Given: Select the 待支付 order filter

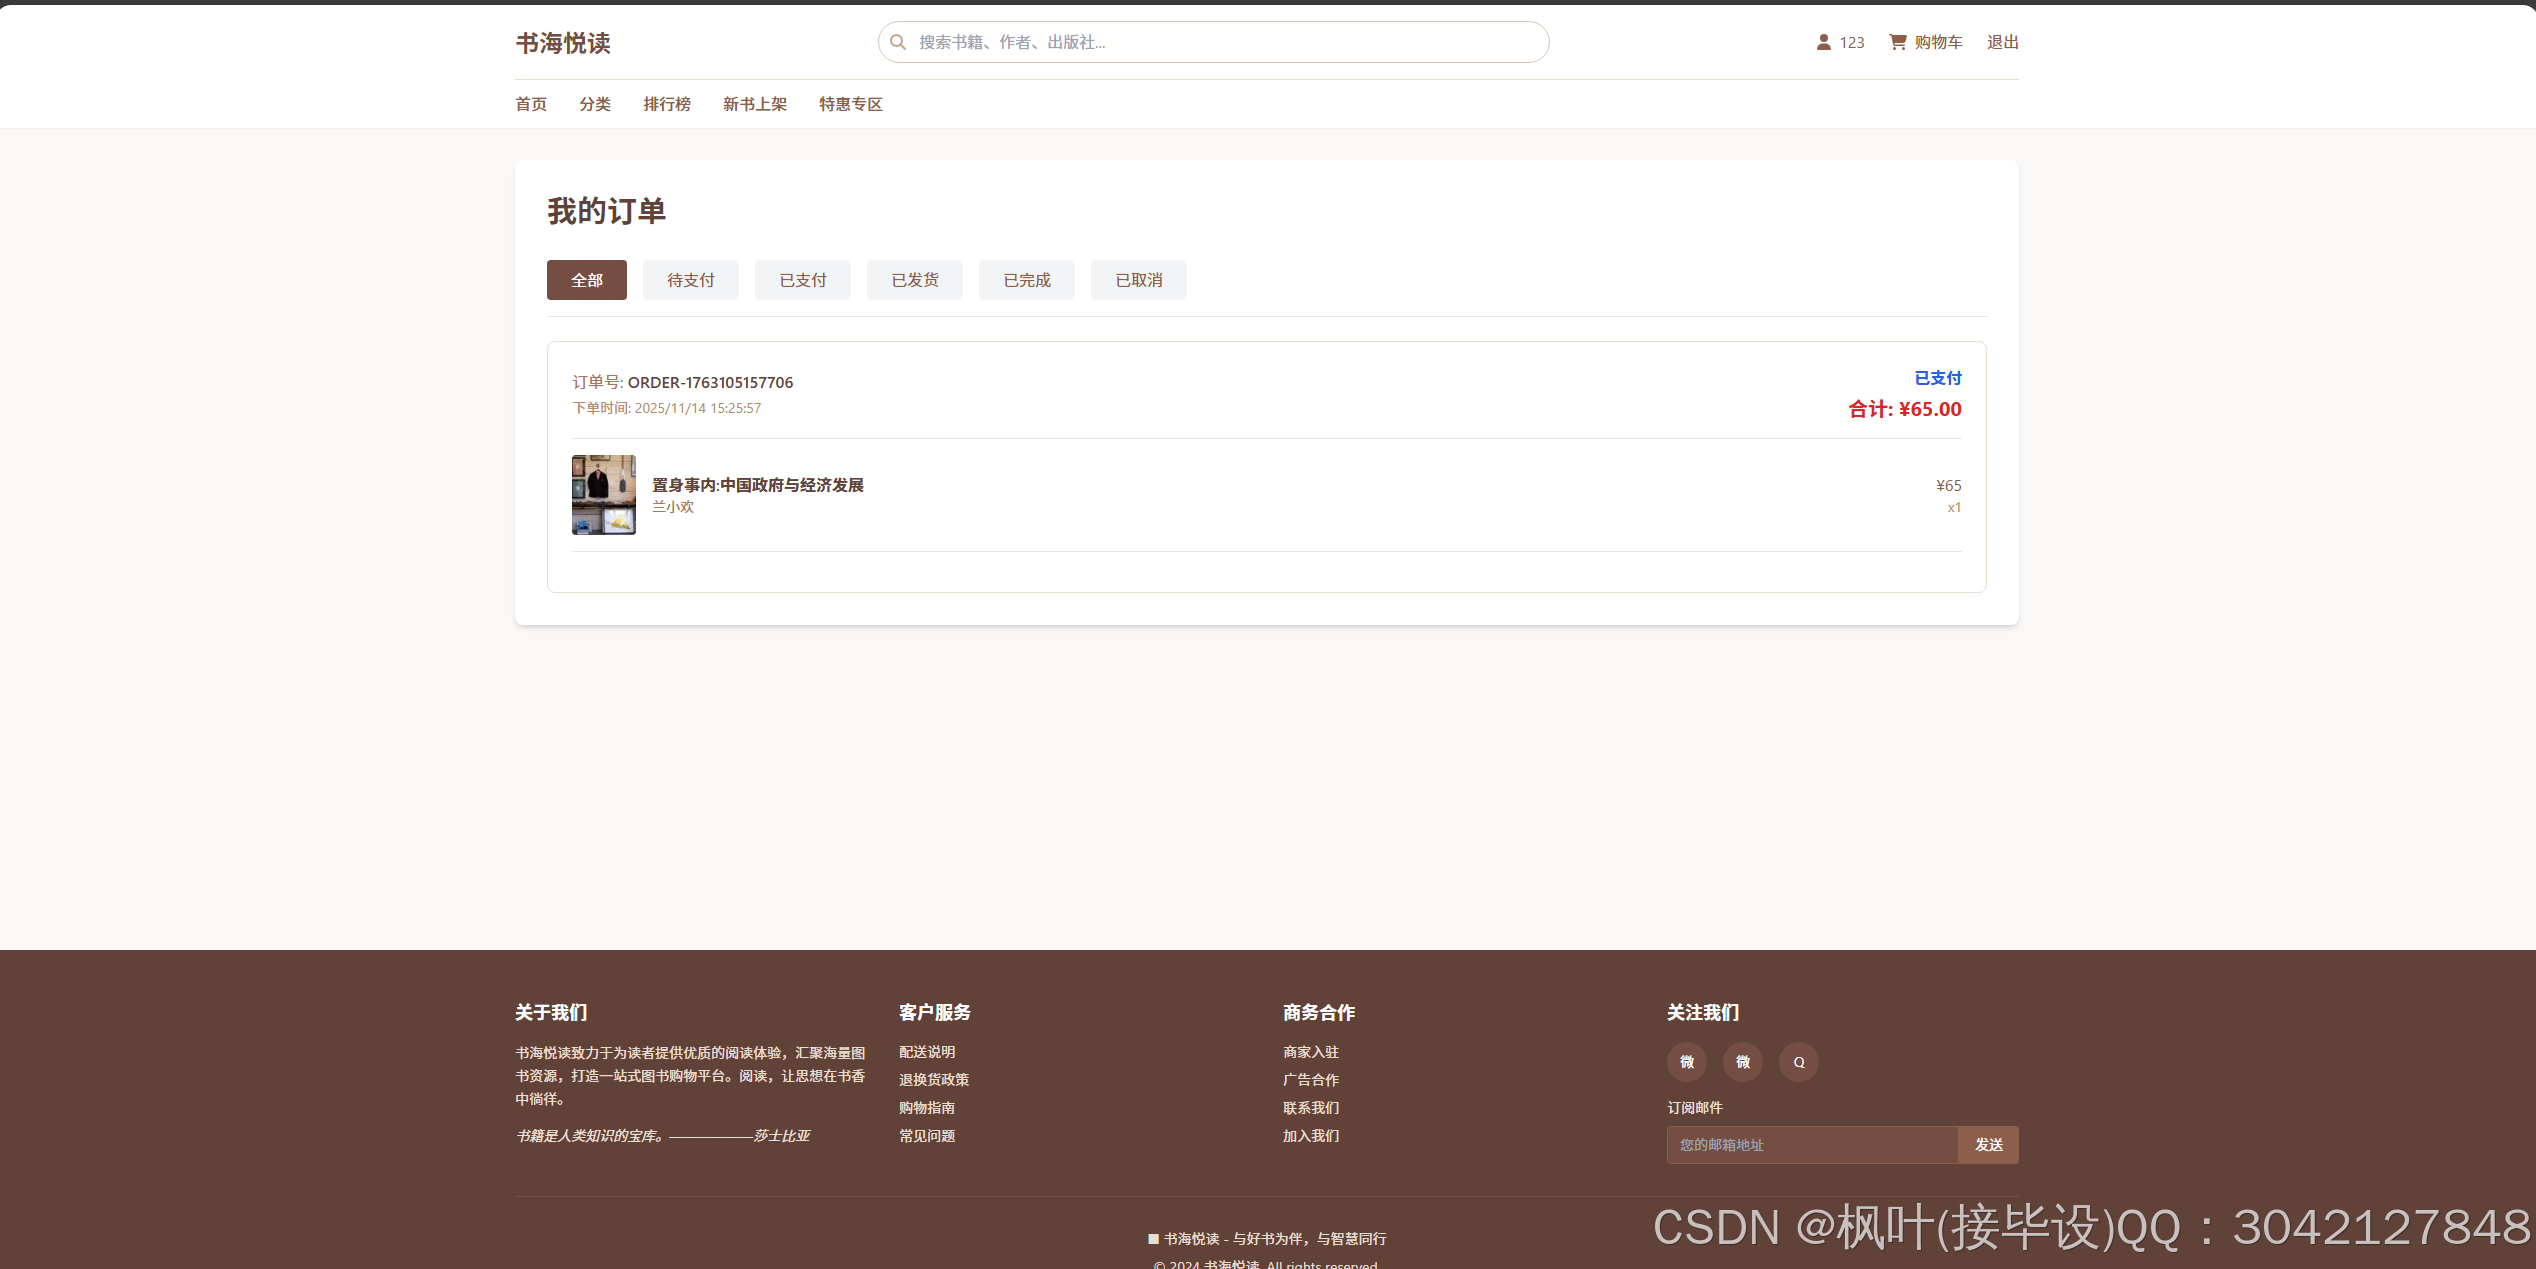Looking at the screenshot, I should [690, 280].
